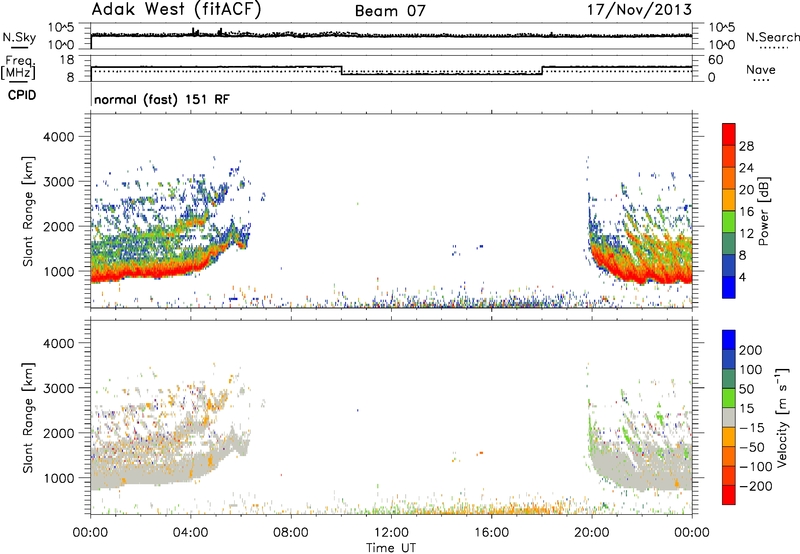This screenshot has height=554, width=800.
Task: Click the 'Beam 07' label
Action: pyautogui.click(x=390, y=11)
